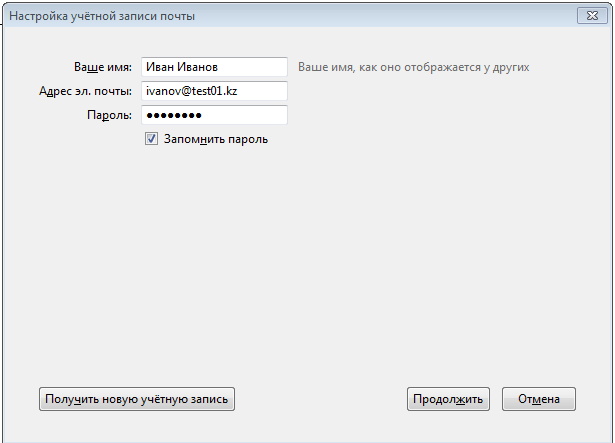The height and width of the screenshot is (443, 615).
Task: Click the hint 'Ваше имя, как оно отображается у других'
Action: pos(414,67)
